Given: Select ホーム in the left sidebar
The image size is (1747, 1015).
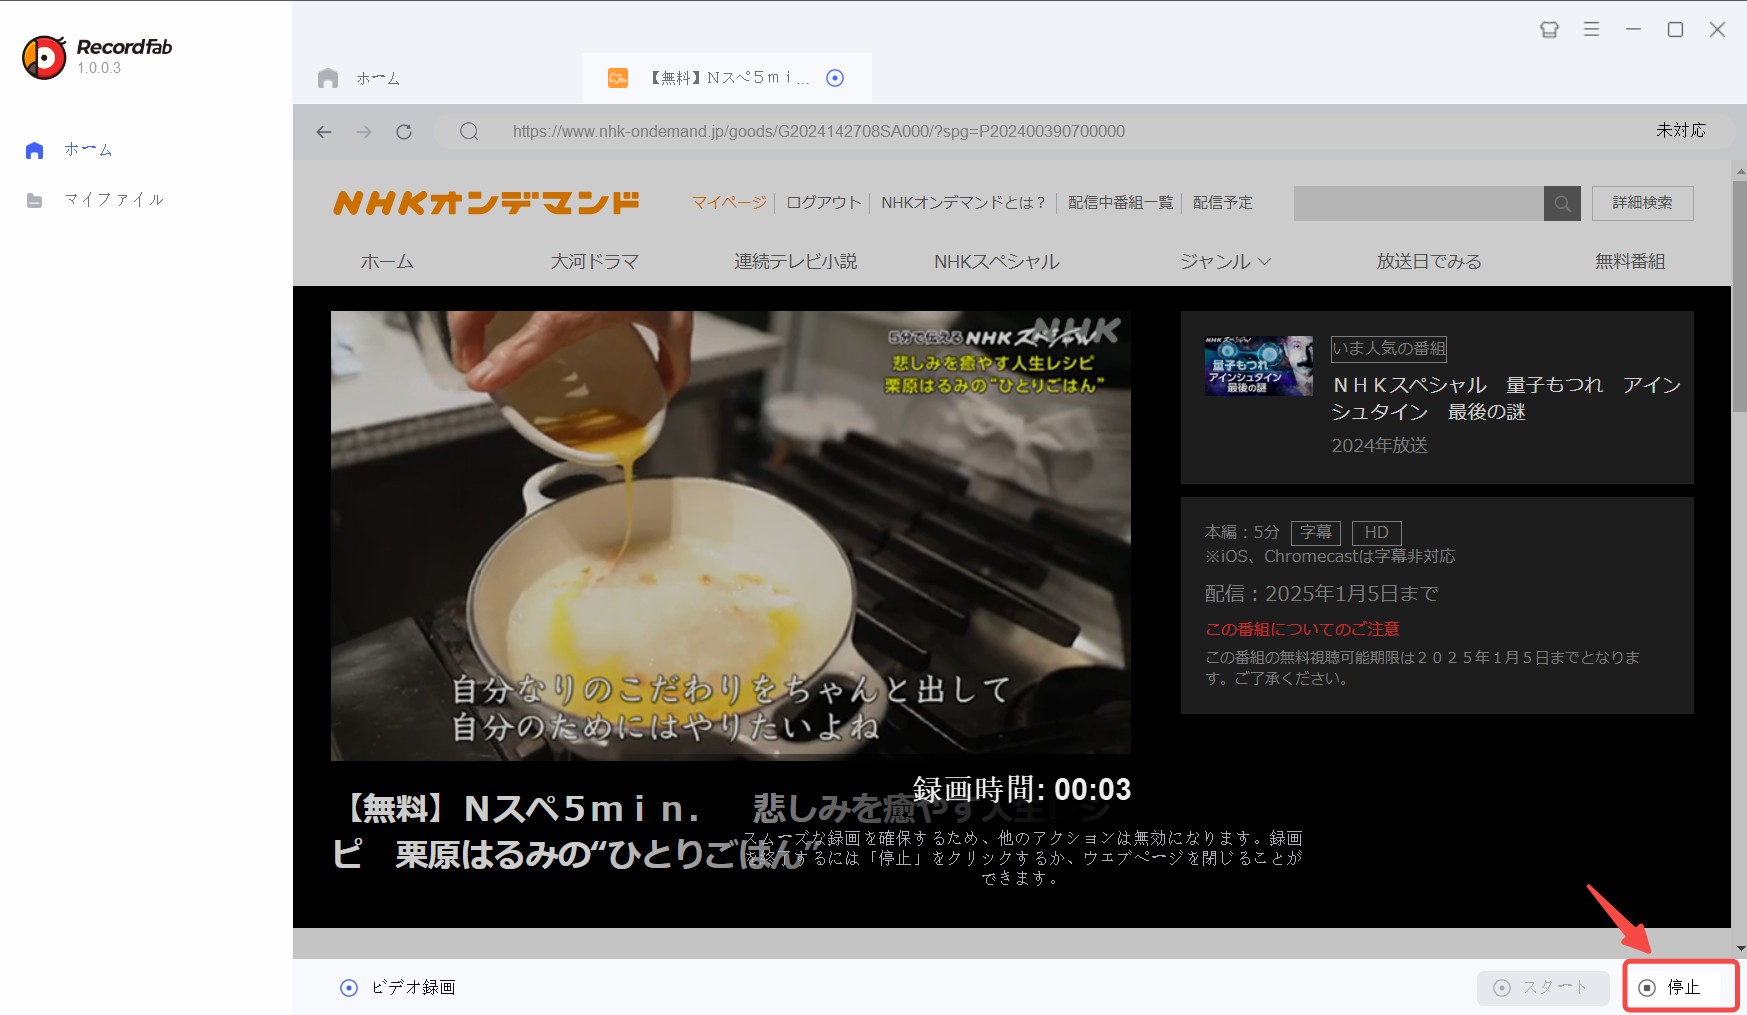Looking at the screenshot, I should (x=88, y=150).
